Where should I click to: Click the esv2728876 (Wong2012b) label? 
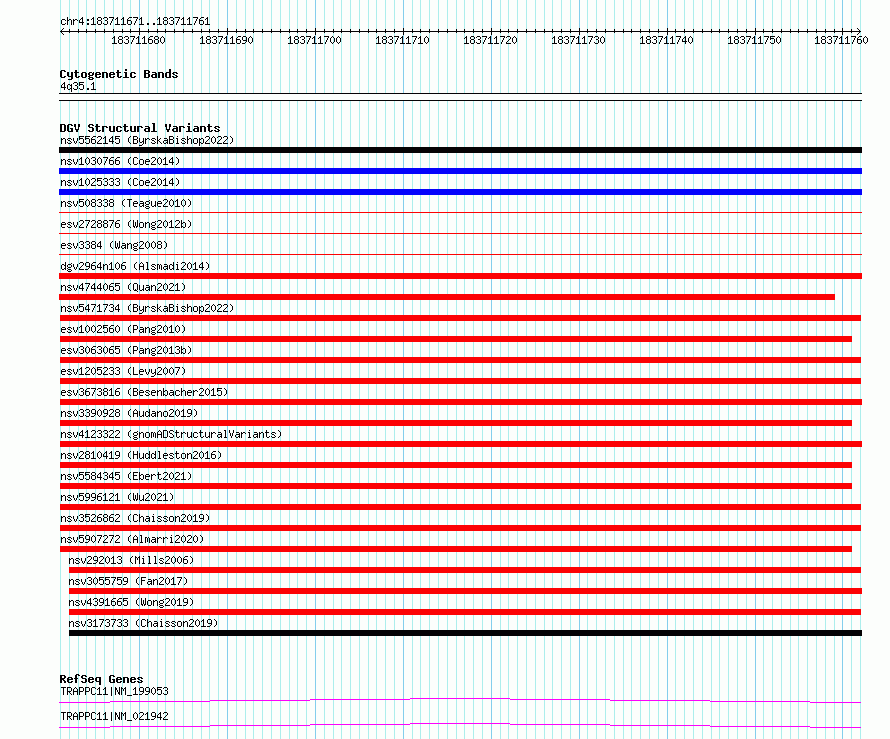[x=126, y=224]
